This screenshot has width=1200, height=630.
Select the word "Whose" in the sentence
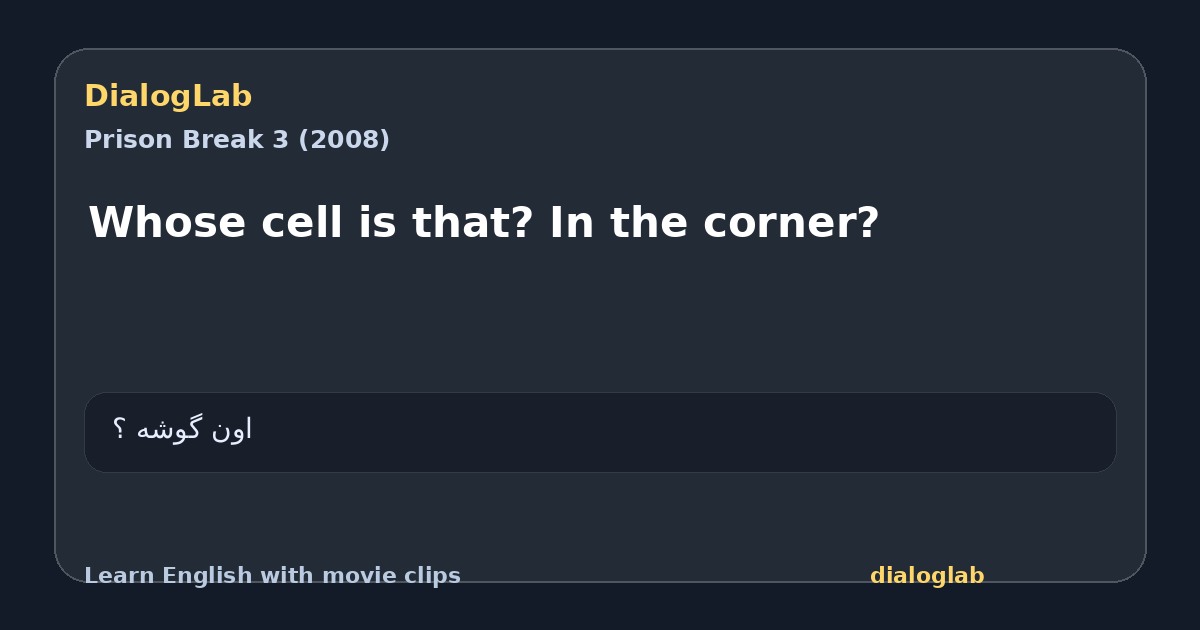(167, 222)
